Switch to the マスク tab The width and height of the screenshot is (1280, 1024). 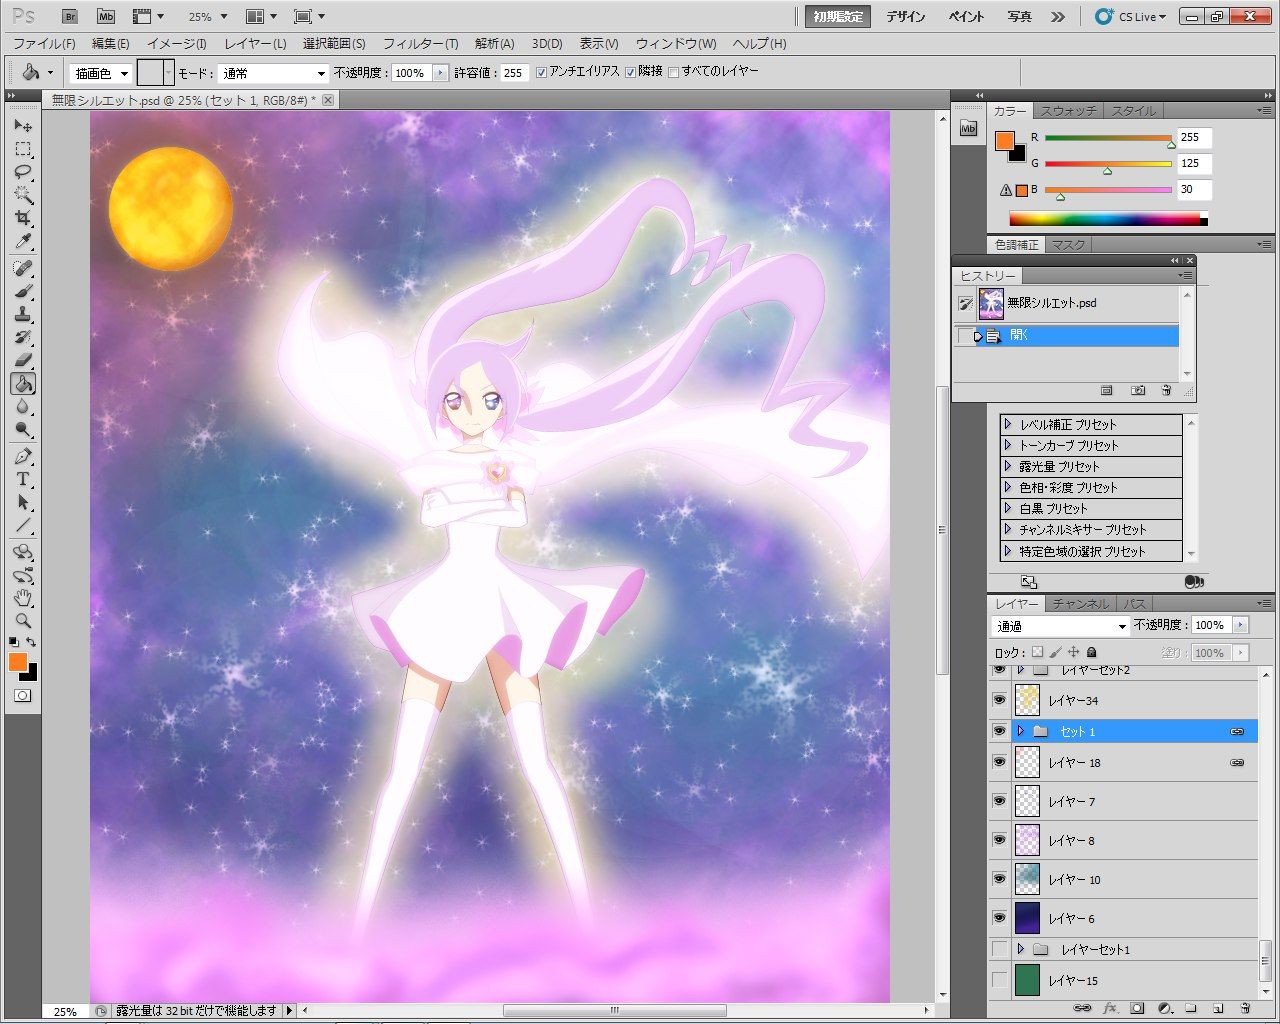(x=1068, y=245)
